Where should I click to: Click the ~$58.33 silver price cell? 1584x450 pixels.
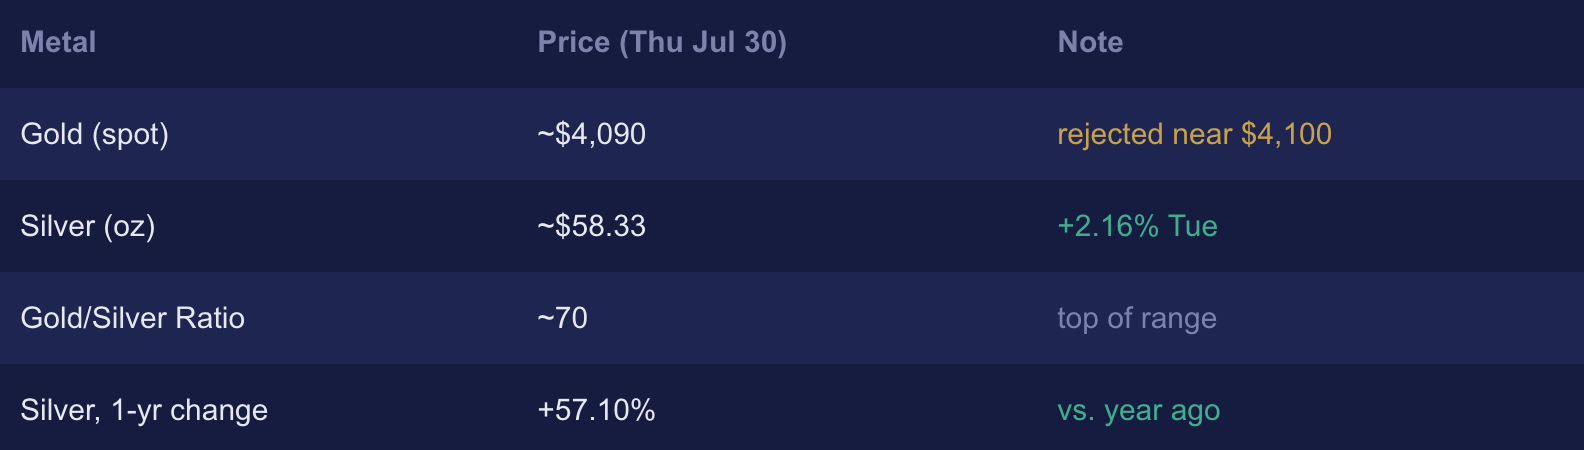pyautogui.click(x=591, y=226)
